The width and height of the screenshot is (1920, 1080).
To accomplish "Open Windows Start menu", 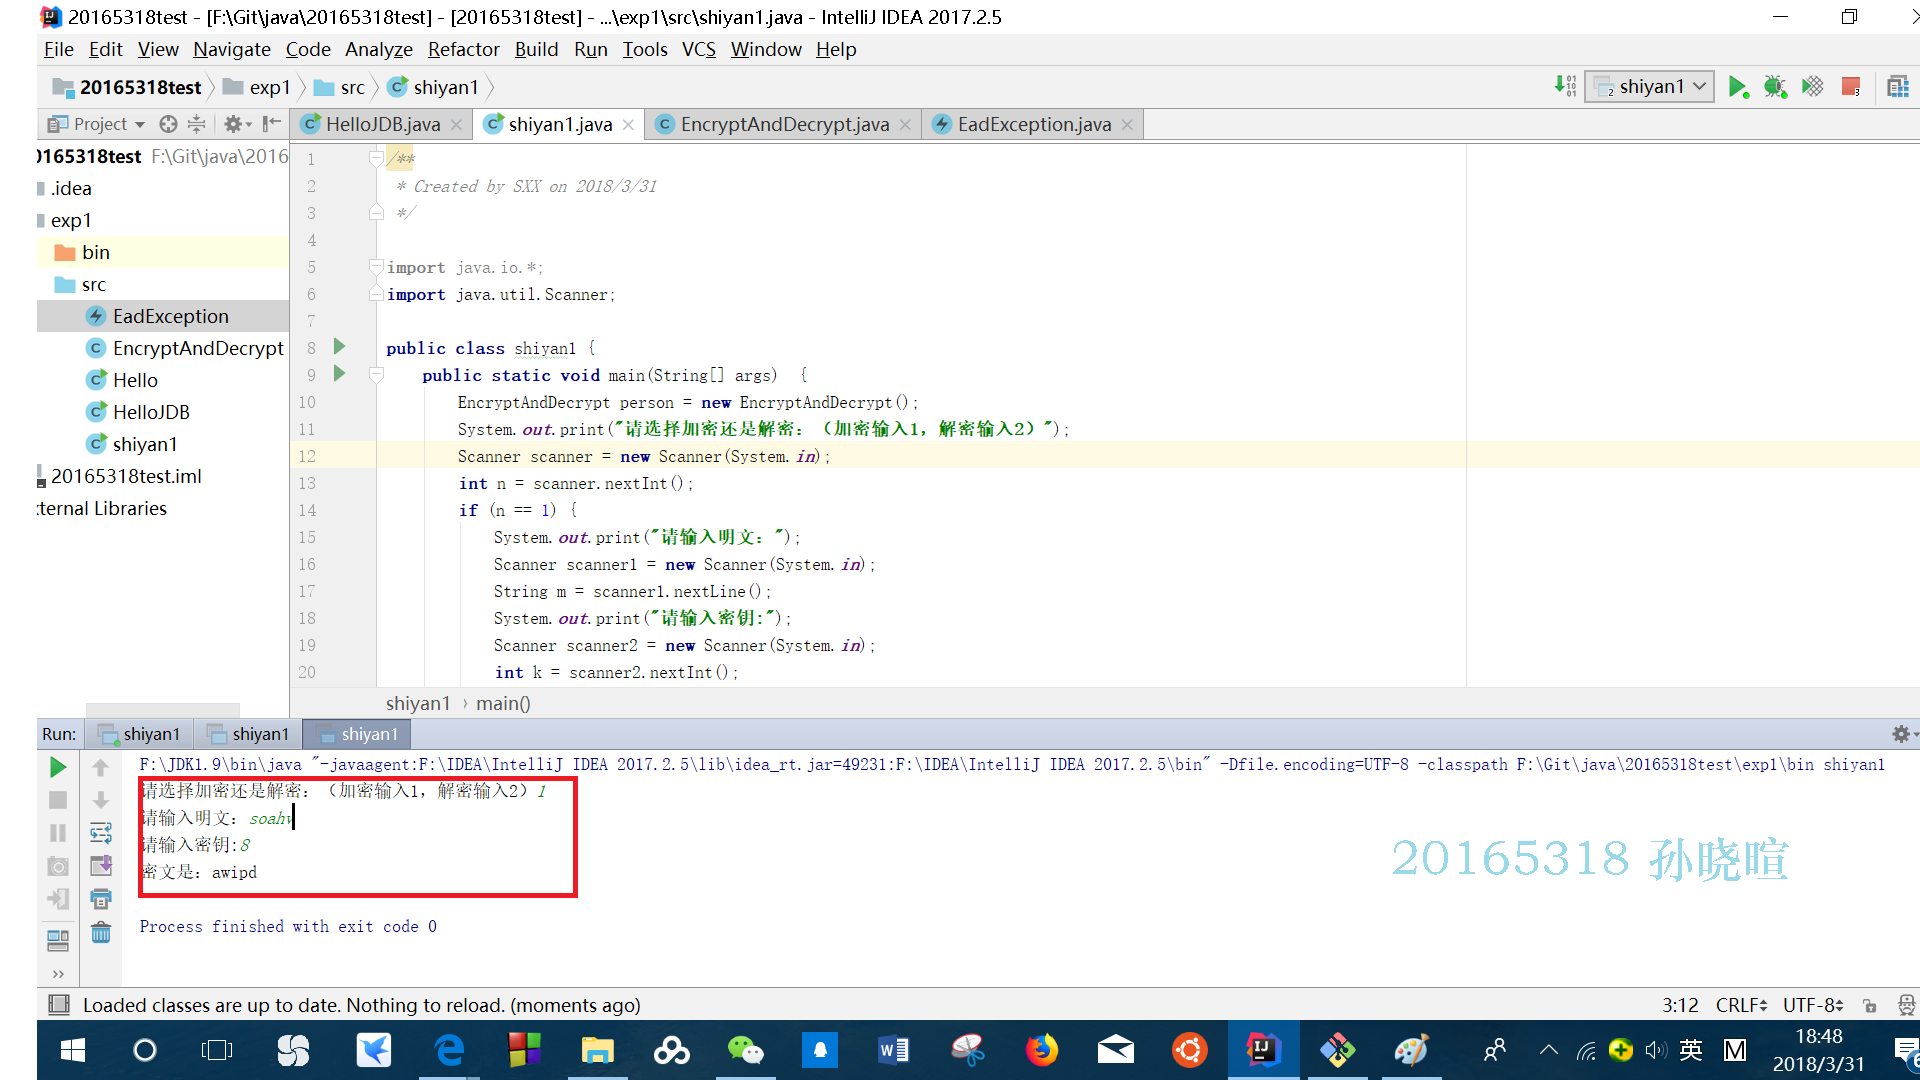I will point(72,1050).
